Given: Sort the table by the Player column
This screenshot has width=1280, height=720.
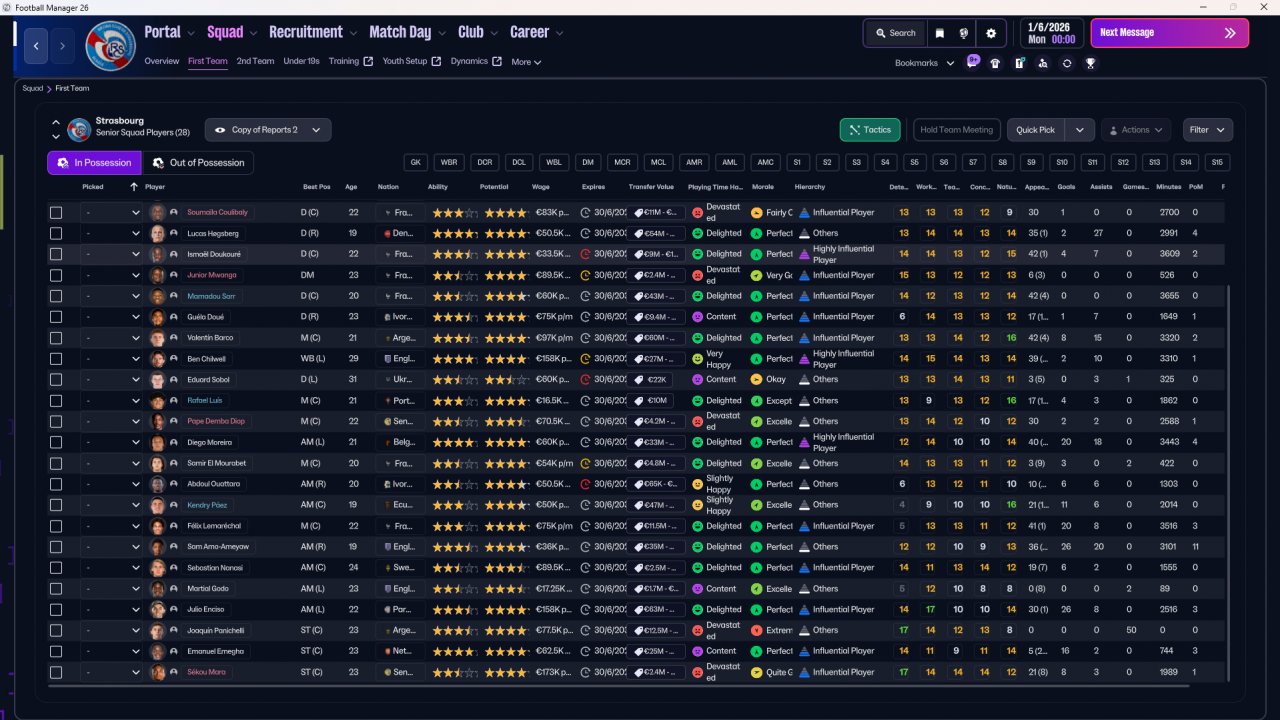Looking at the screenshot, I should 155,187.
